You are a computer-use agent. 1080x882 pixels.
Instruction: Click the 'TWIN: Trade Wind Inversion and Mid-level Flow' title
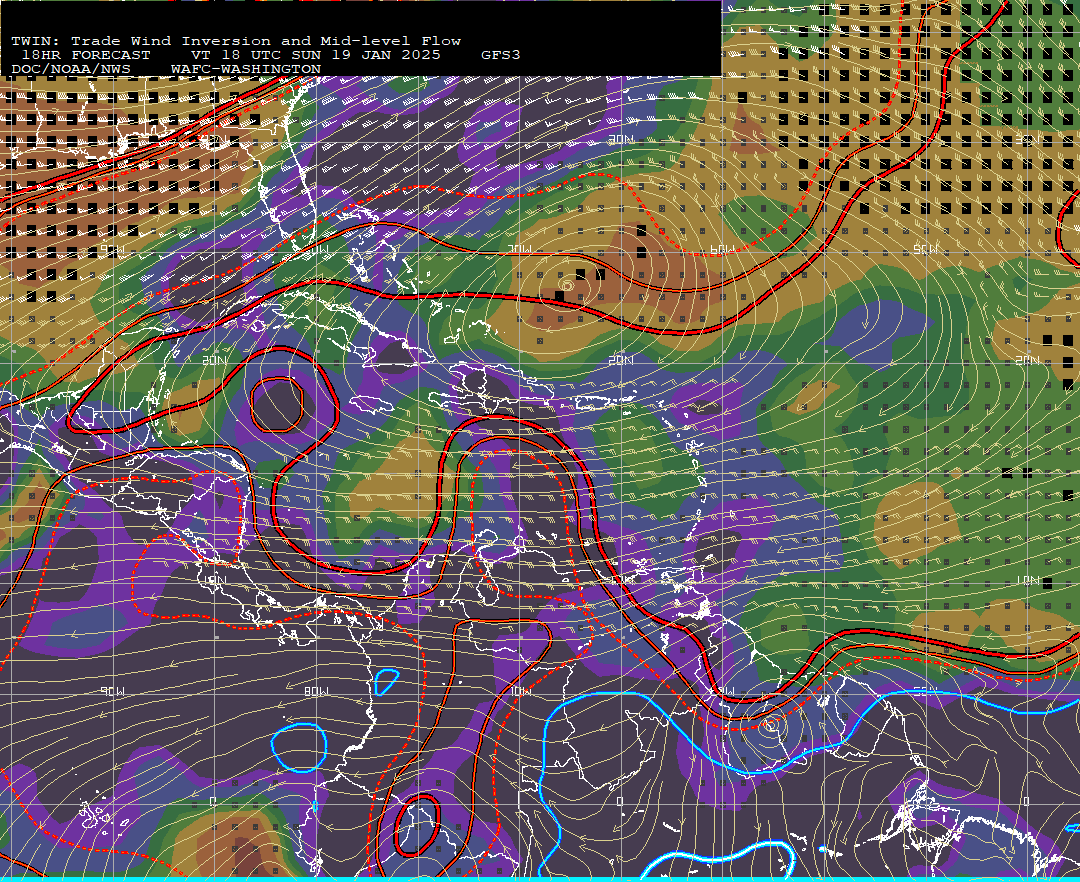[236, 41]
